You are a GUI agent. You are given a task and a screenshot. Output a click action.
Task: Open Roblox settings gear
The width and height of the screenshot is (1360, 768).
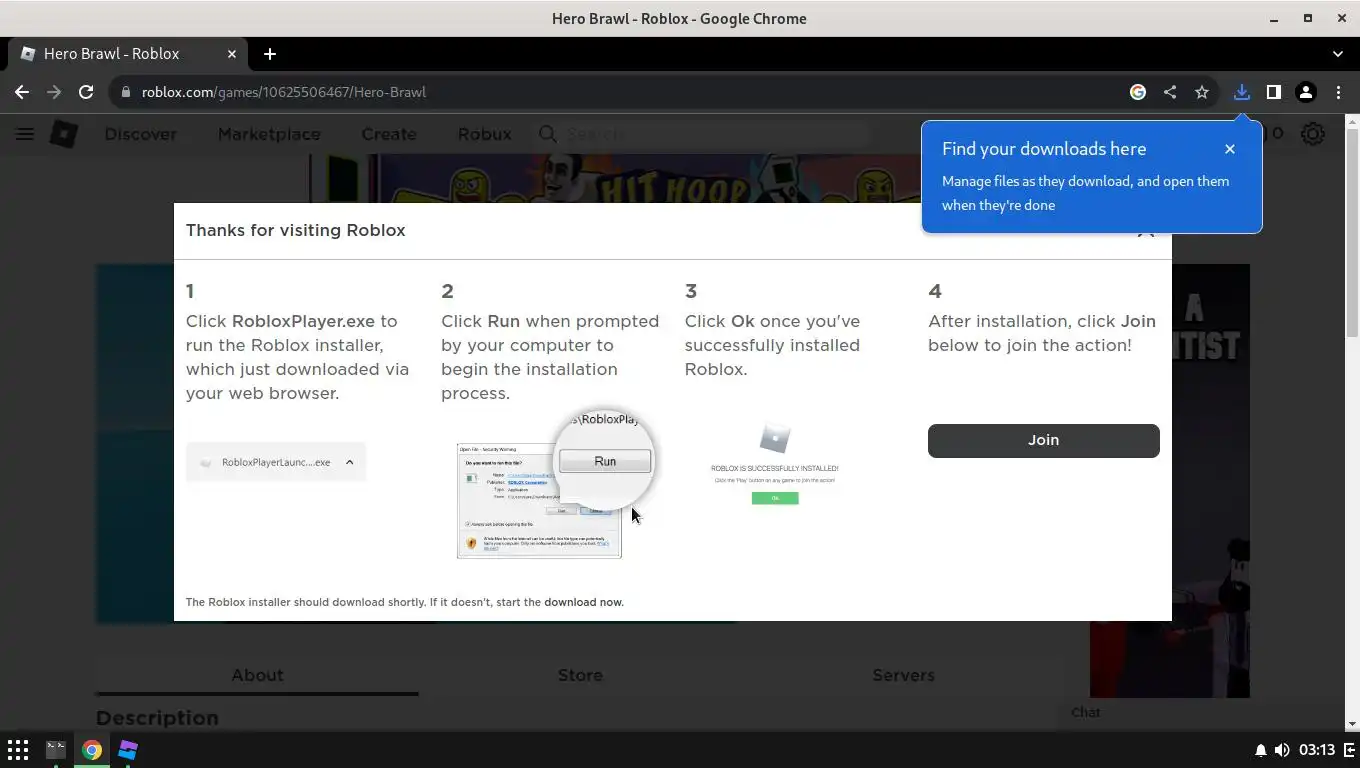coord(1313,134)
